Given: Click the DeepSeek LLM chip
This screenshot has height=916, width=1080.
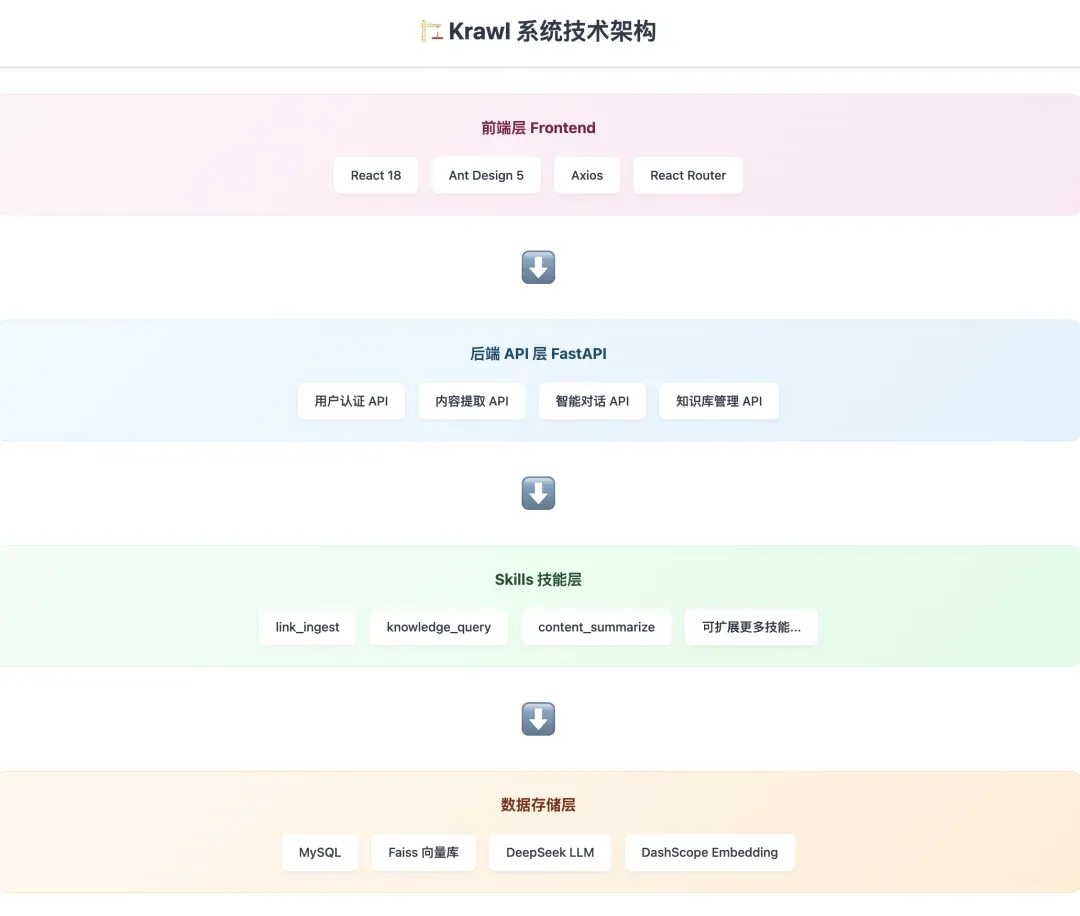Looking at the screenshot, I should pos(550,853).
